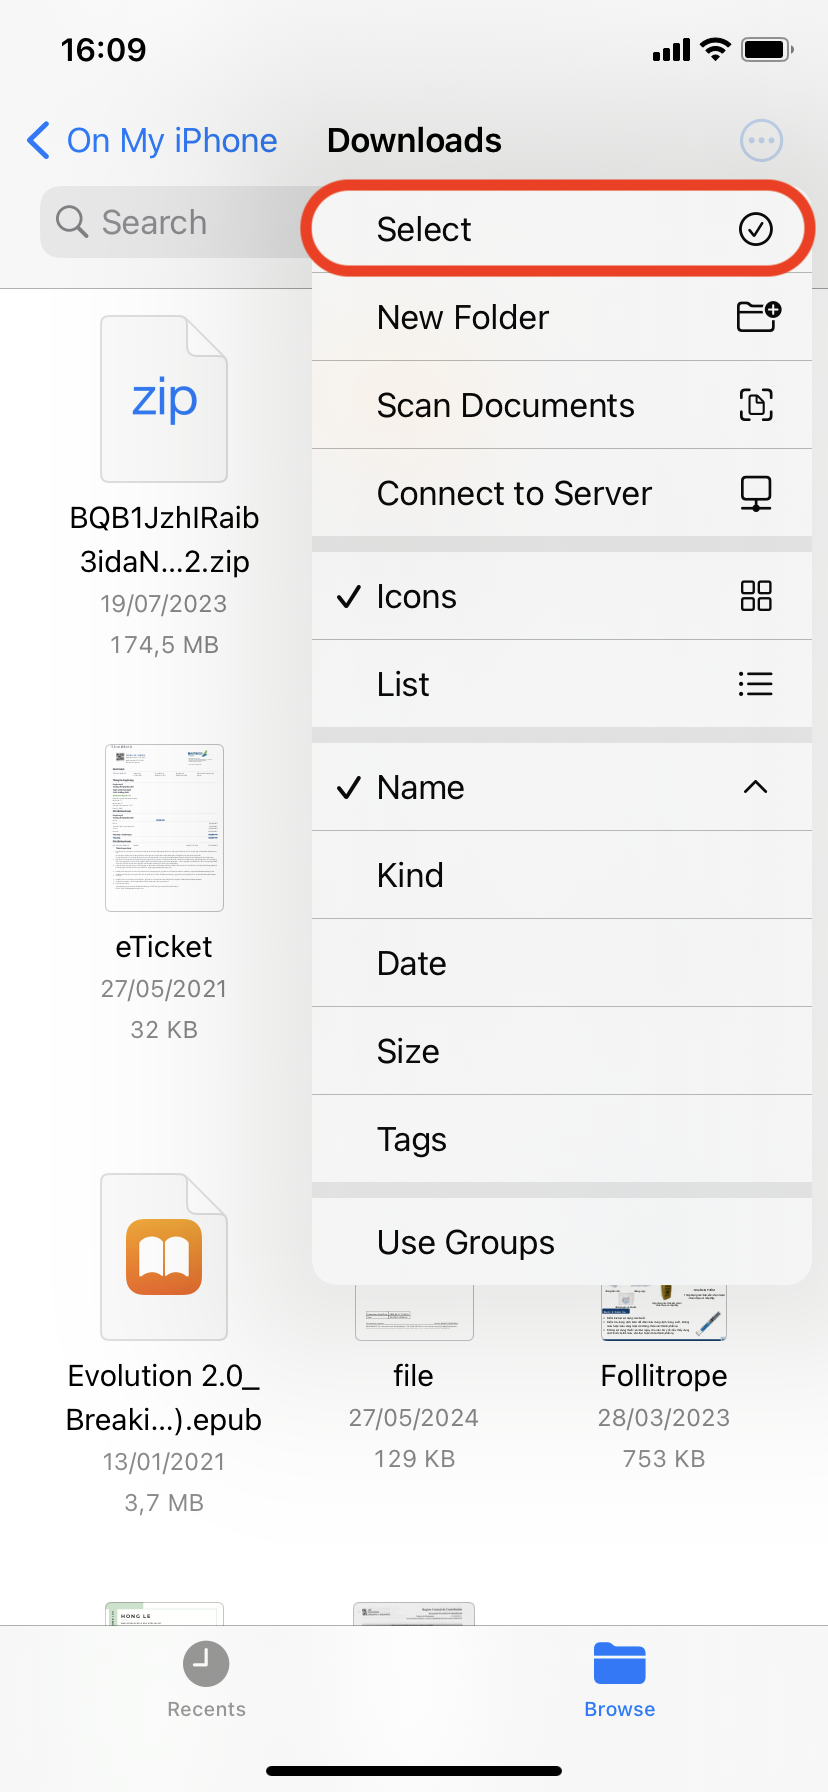This screenshot has height=1792, width=828.
Task: Choose Scan Documents menu entry
Action: 562,405
